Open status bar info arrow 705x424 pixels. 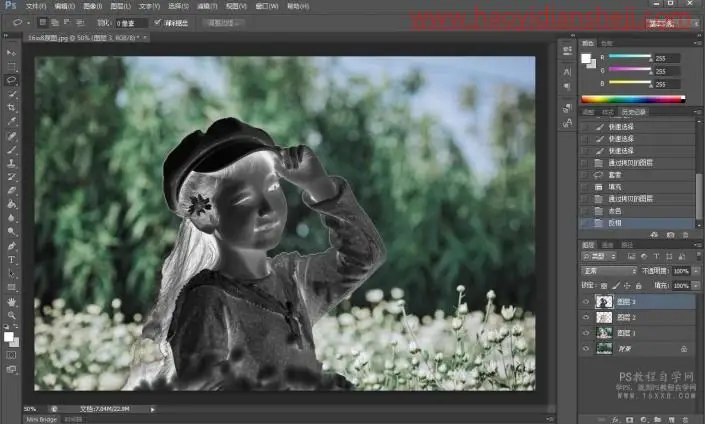[x=152, y=409]
